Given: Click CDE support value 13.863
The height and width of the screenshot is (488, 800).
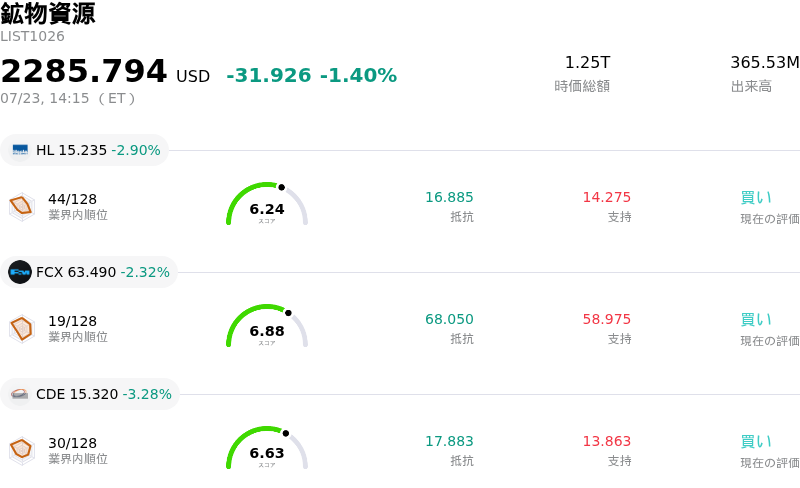Looking at the screenshot, I should 607,441.
